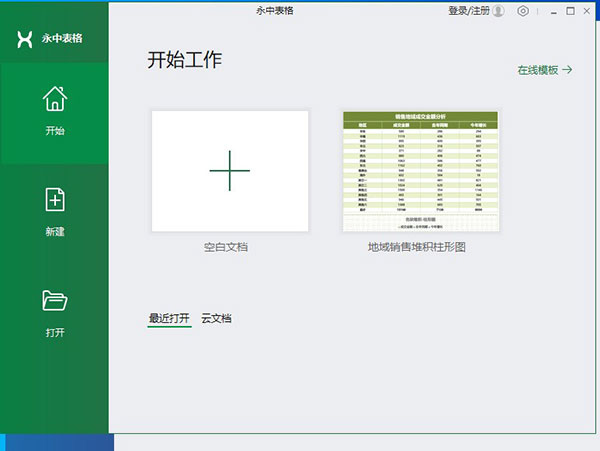Open the 地域销售堆积柱形图 template thumbnail
The width and height of the screenshot is (600, 451).
(421, 171)
